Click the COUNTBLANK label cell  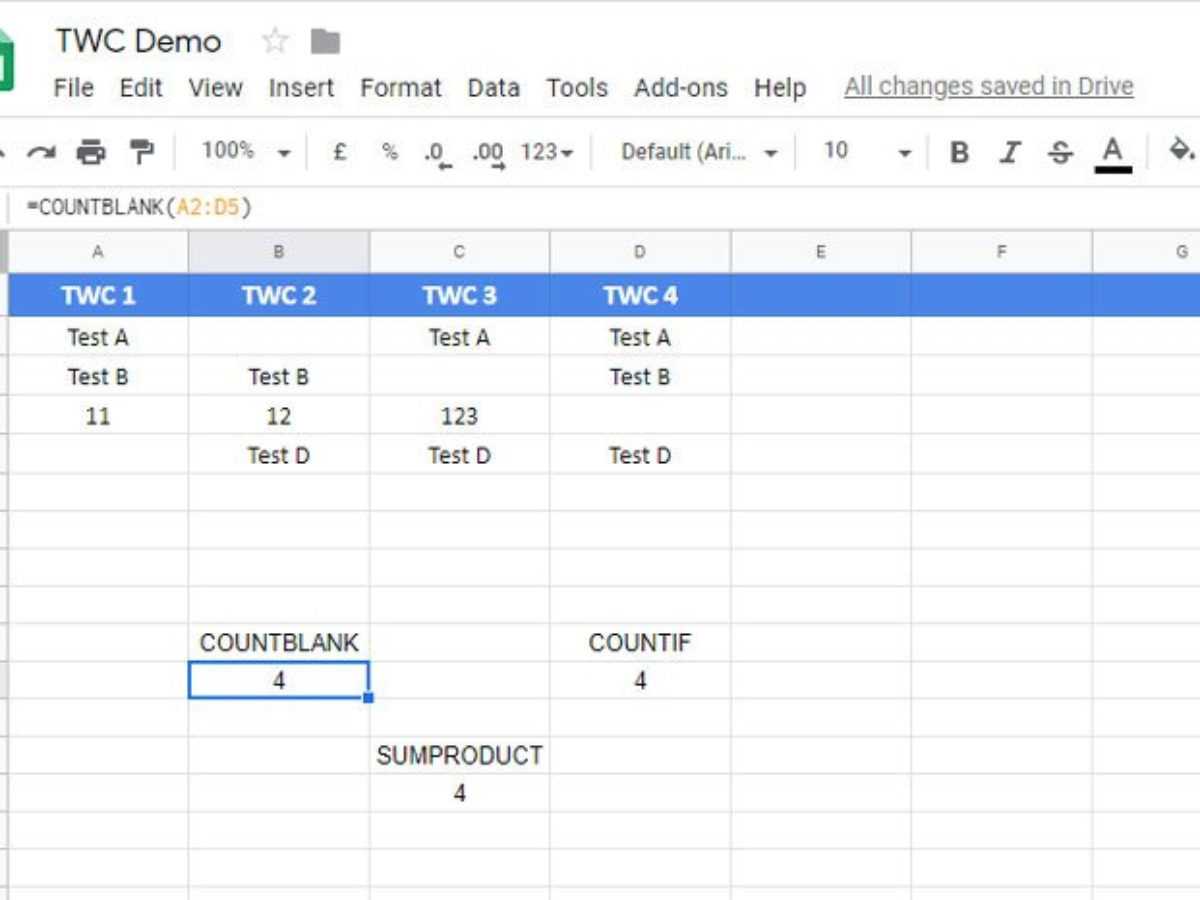click(279, 642)
